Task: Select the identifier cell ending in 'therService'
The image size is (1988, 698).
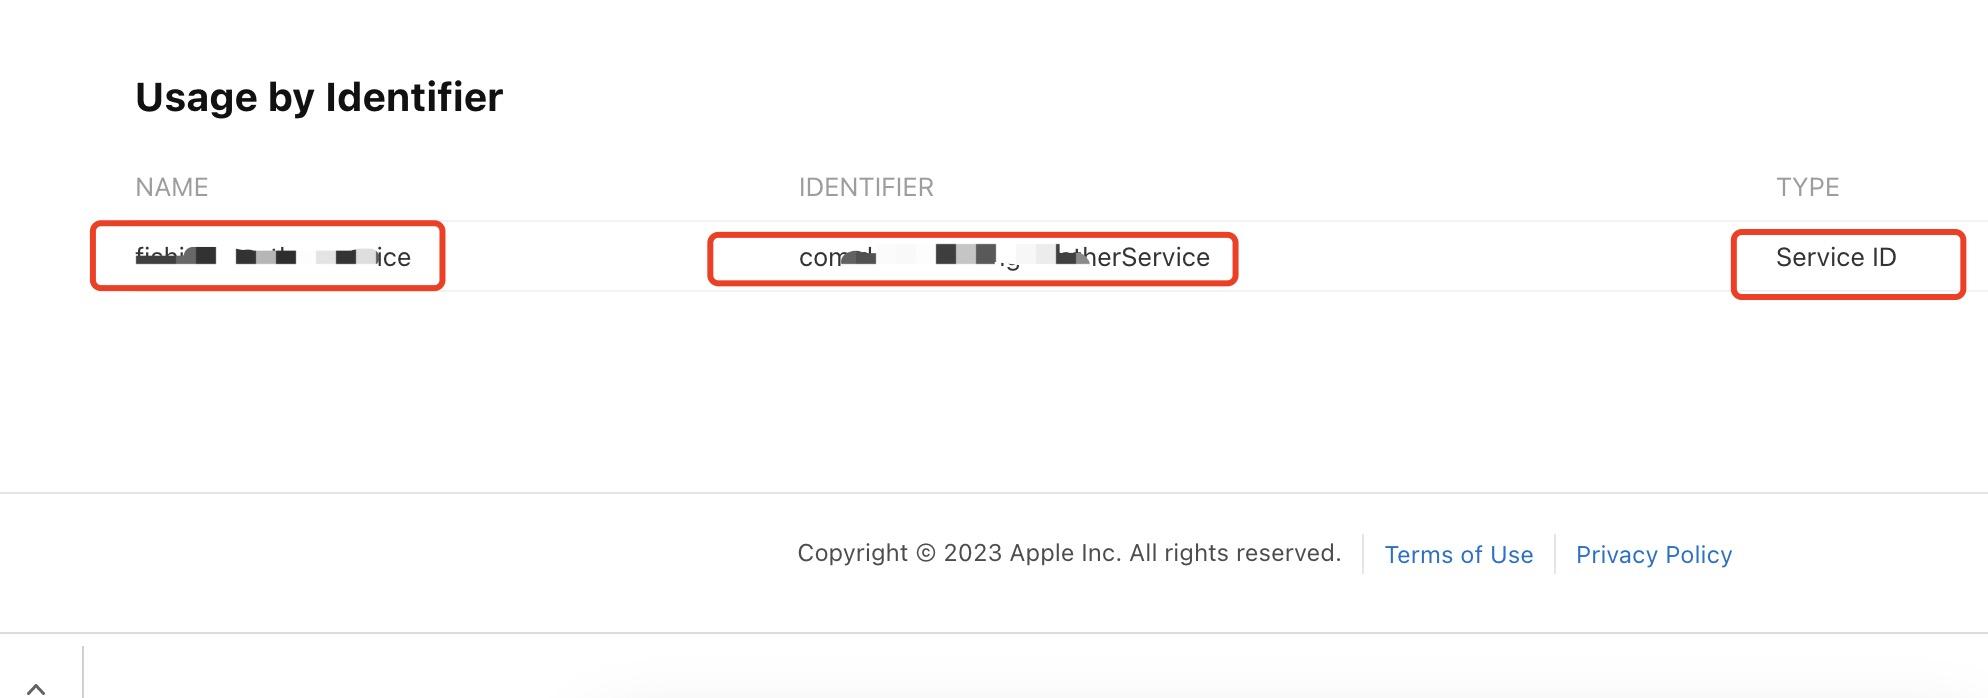Action: point(1004,257)
